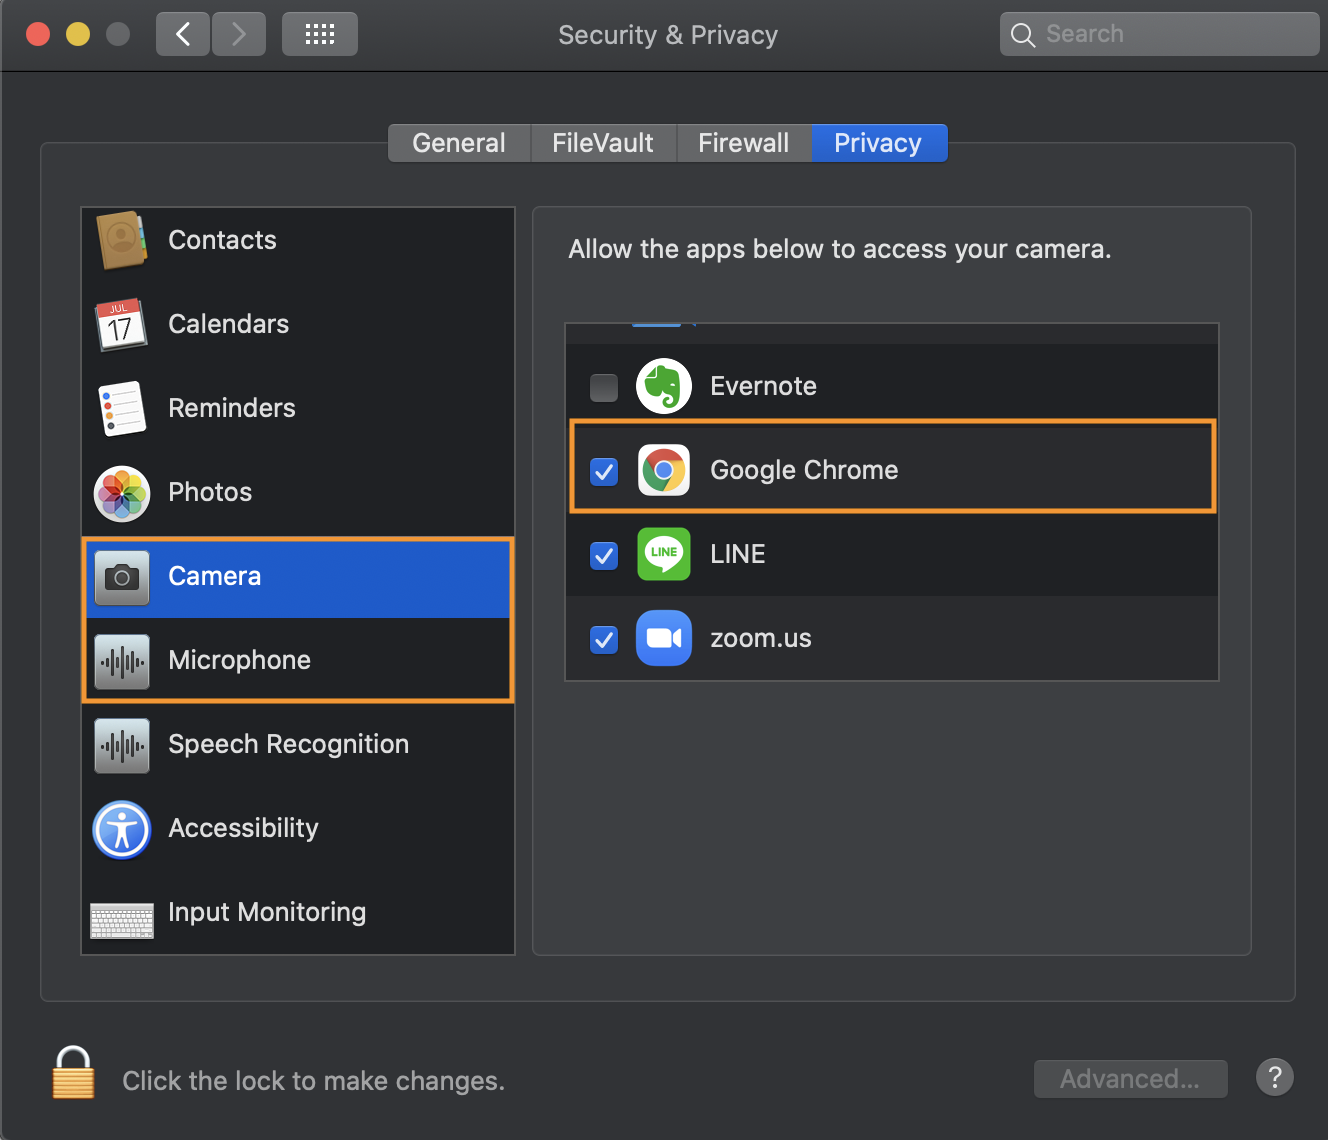Click the Calendars icon showing 17
Image resolution: width=1328 pixels, height=1140 pixels.
coord(121,324)
